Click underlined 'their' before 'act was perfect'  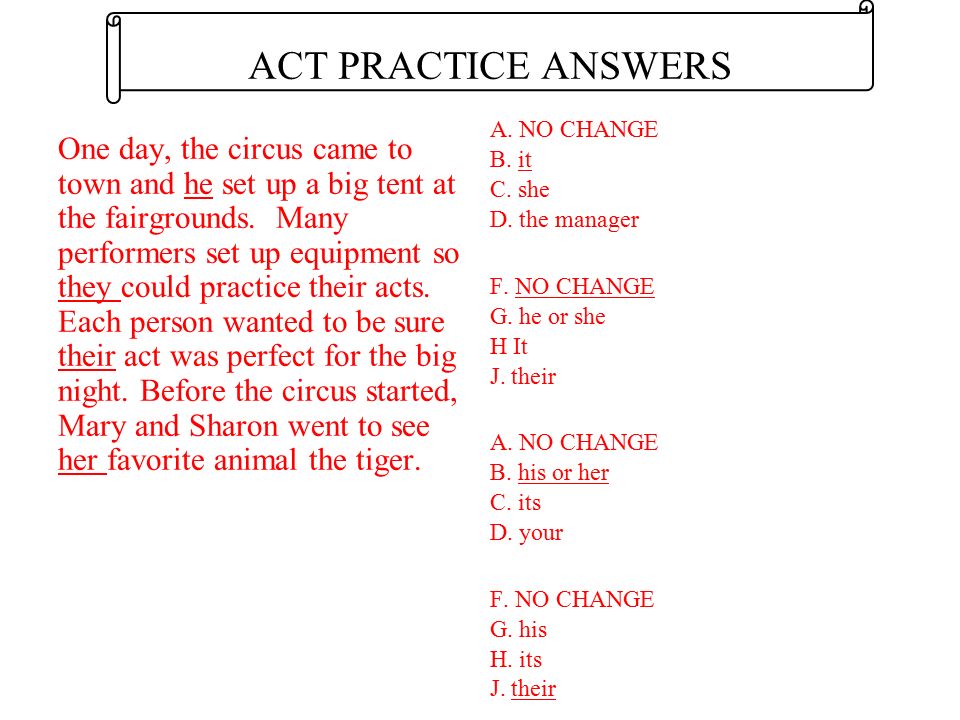[x=86, y=356]
